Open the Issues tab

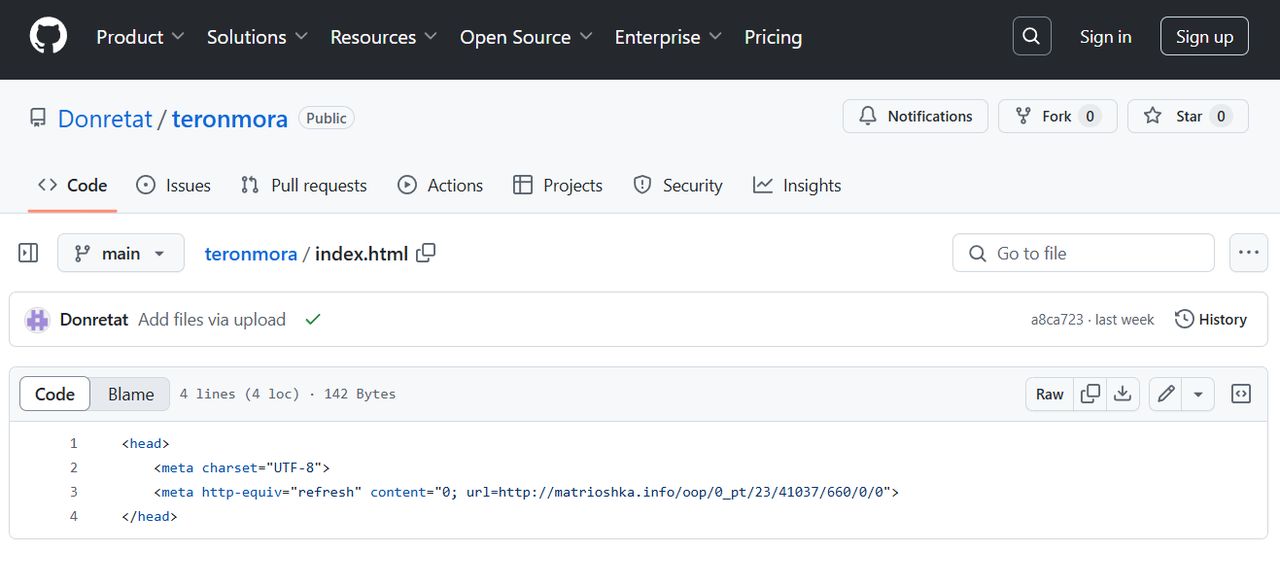(174, 185)
